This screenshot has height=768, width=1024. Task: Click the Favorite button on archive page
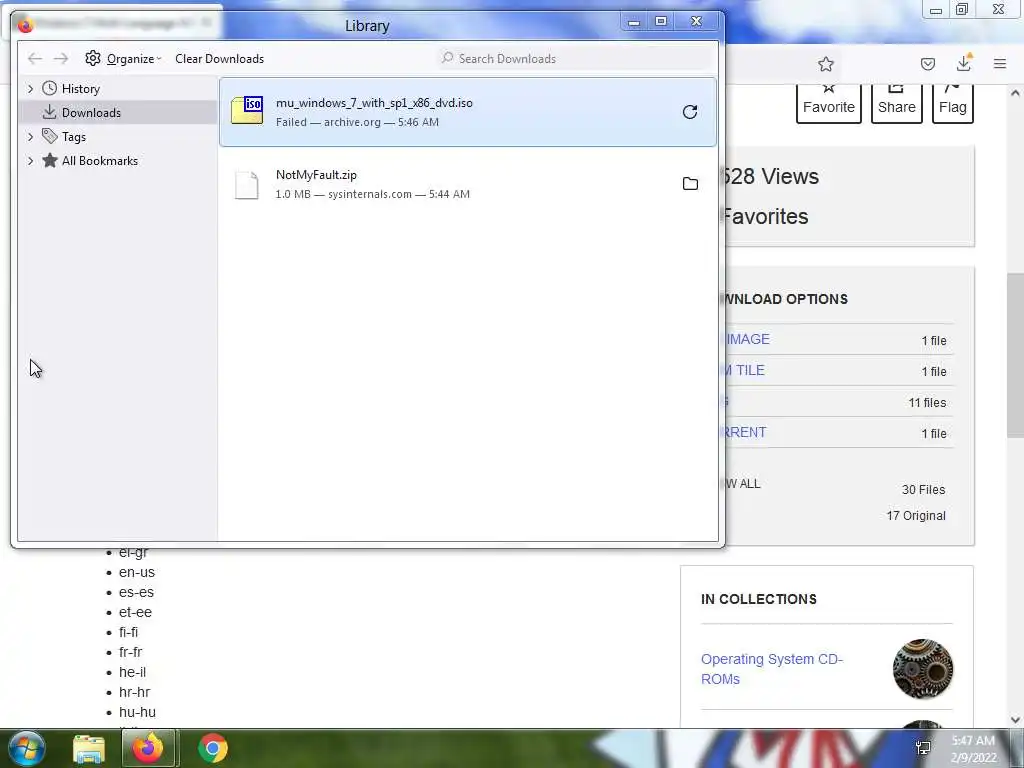(829, 103)
